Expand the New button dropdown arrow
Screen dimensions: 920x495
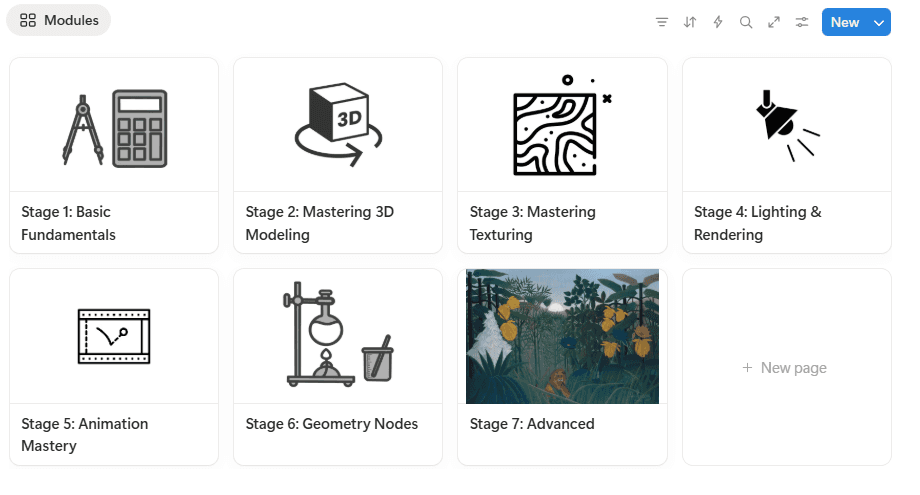[879, 22]
